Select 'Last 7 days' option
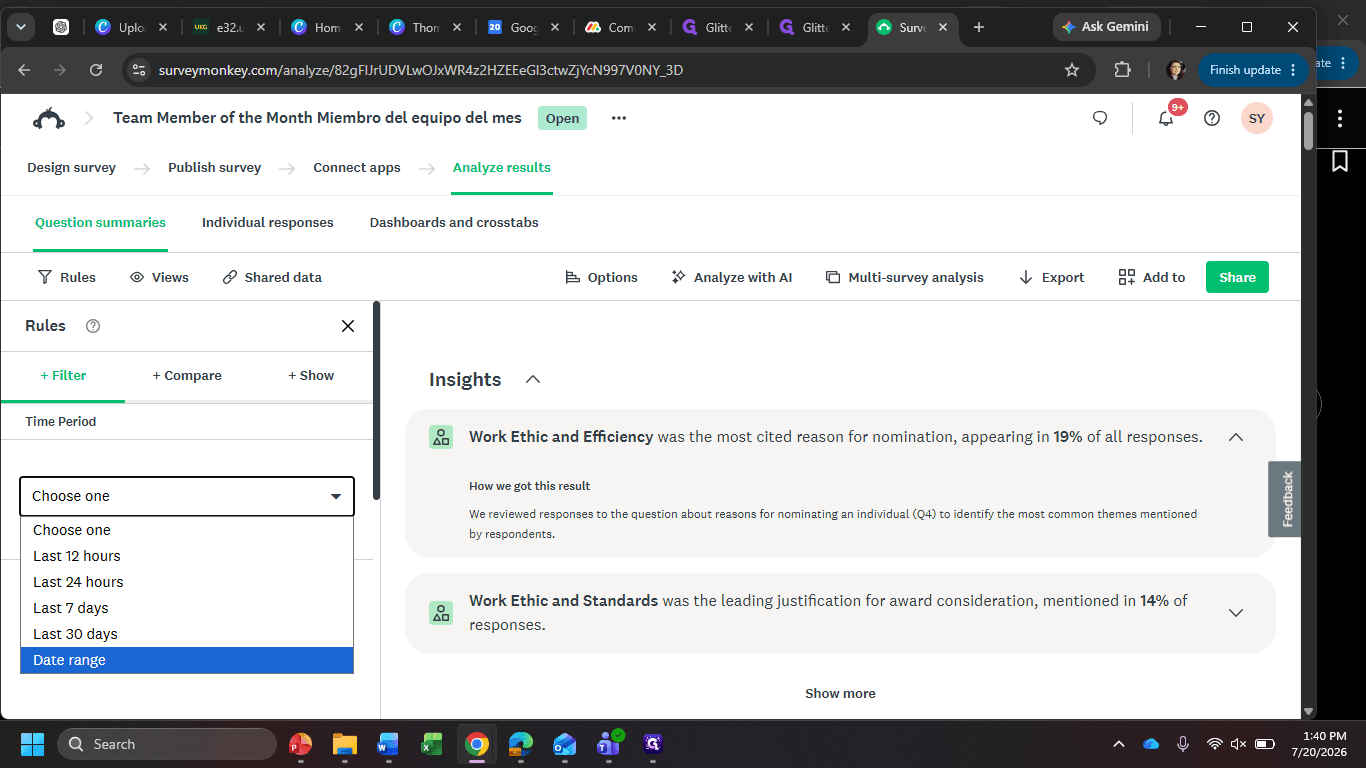This screenshot has height=768, width=1366. (187, 608)
